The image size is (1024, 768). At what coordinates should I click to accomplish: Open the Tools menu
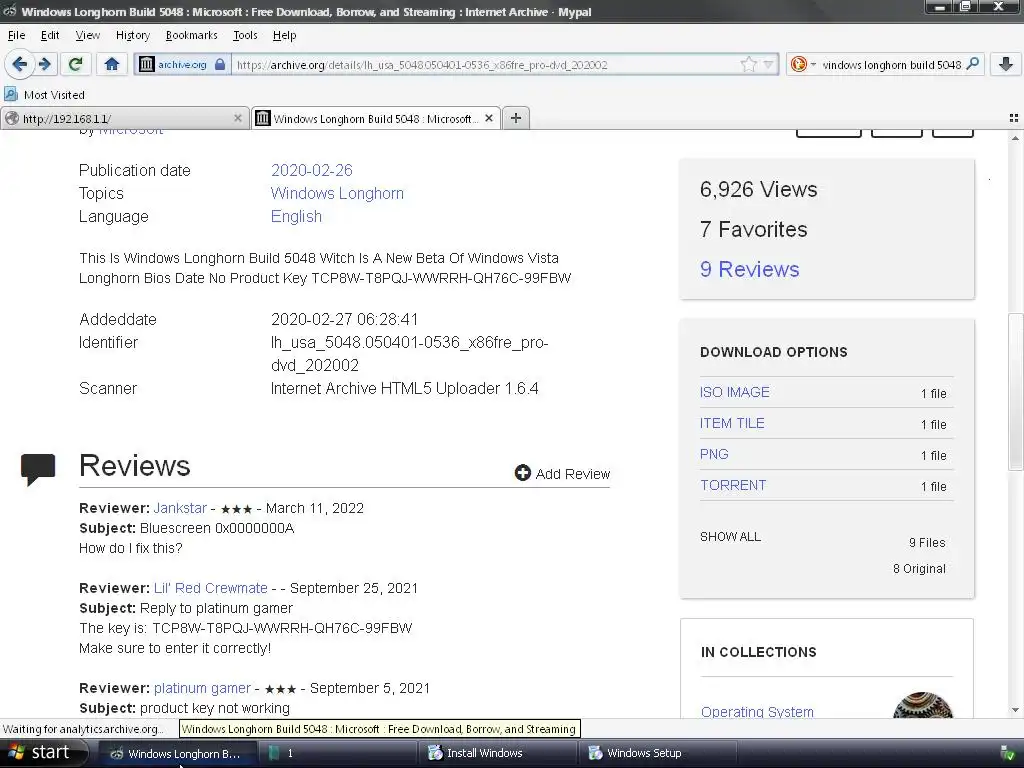point(245,35)
